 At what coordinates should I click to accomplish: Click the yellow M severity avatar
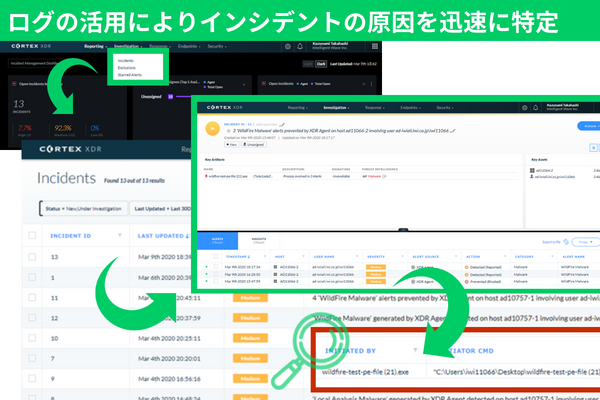point(212,129)
